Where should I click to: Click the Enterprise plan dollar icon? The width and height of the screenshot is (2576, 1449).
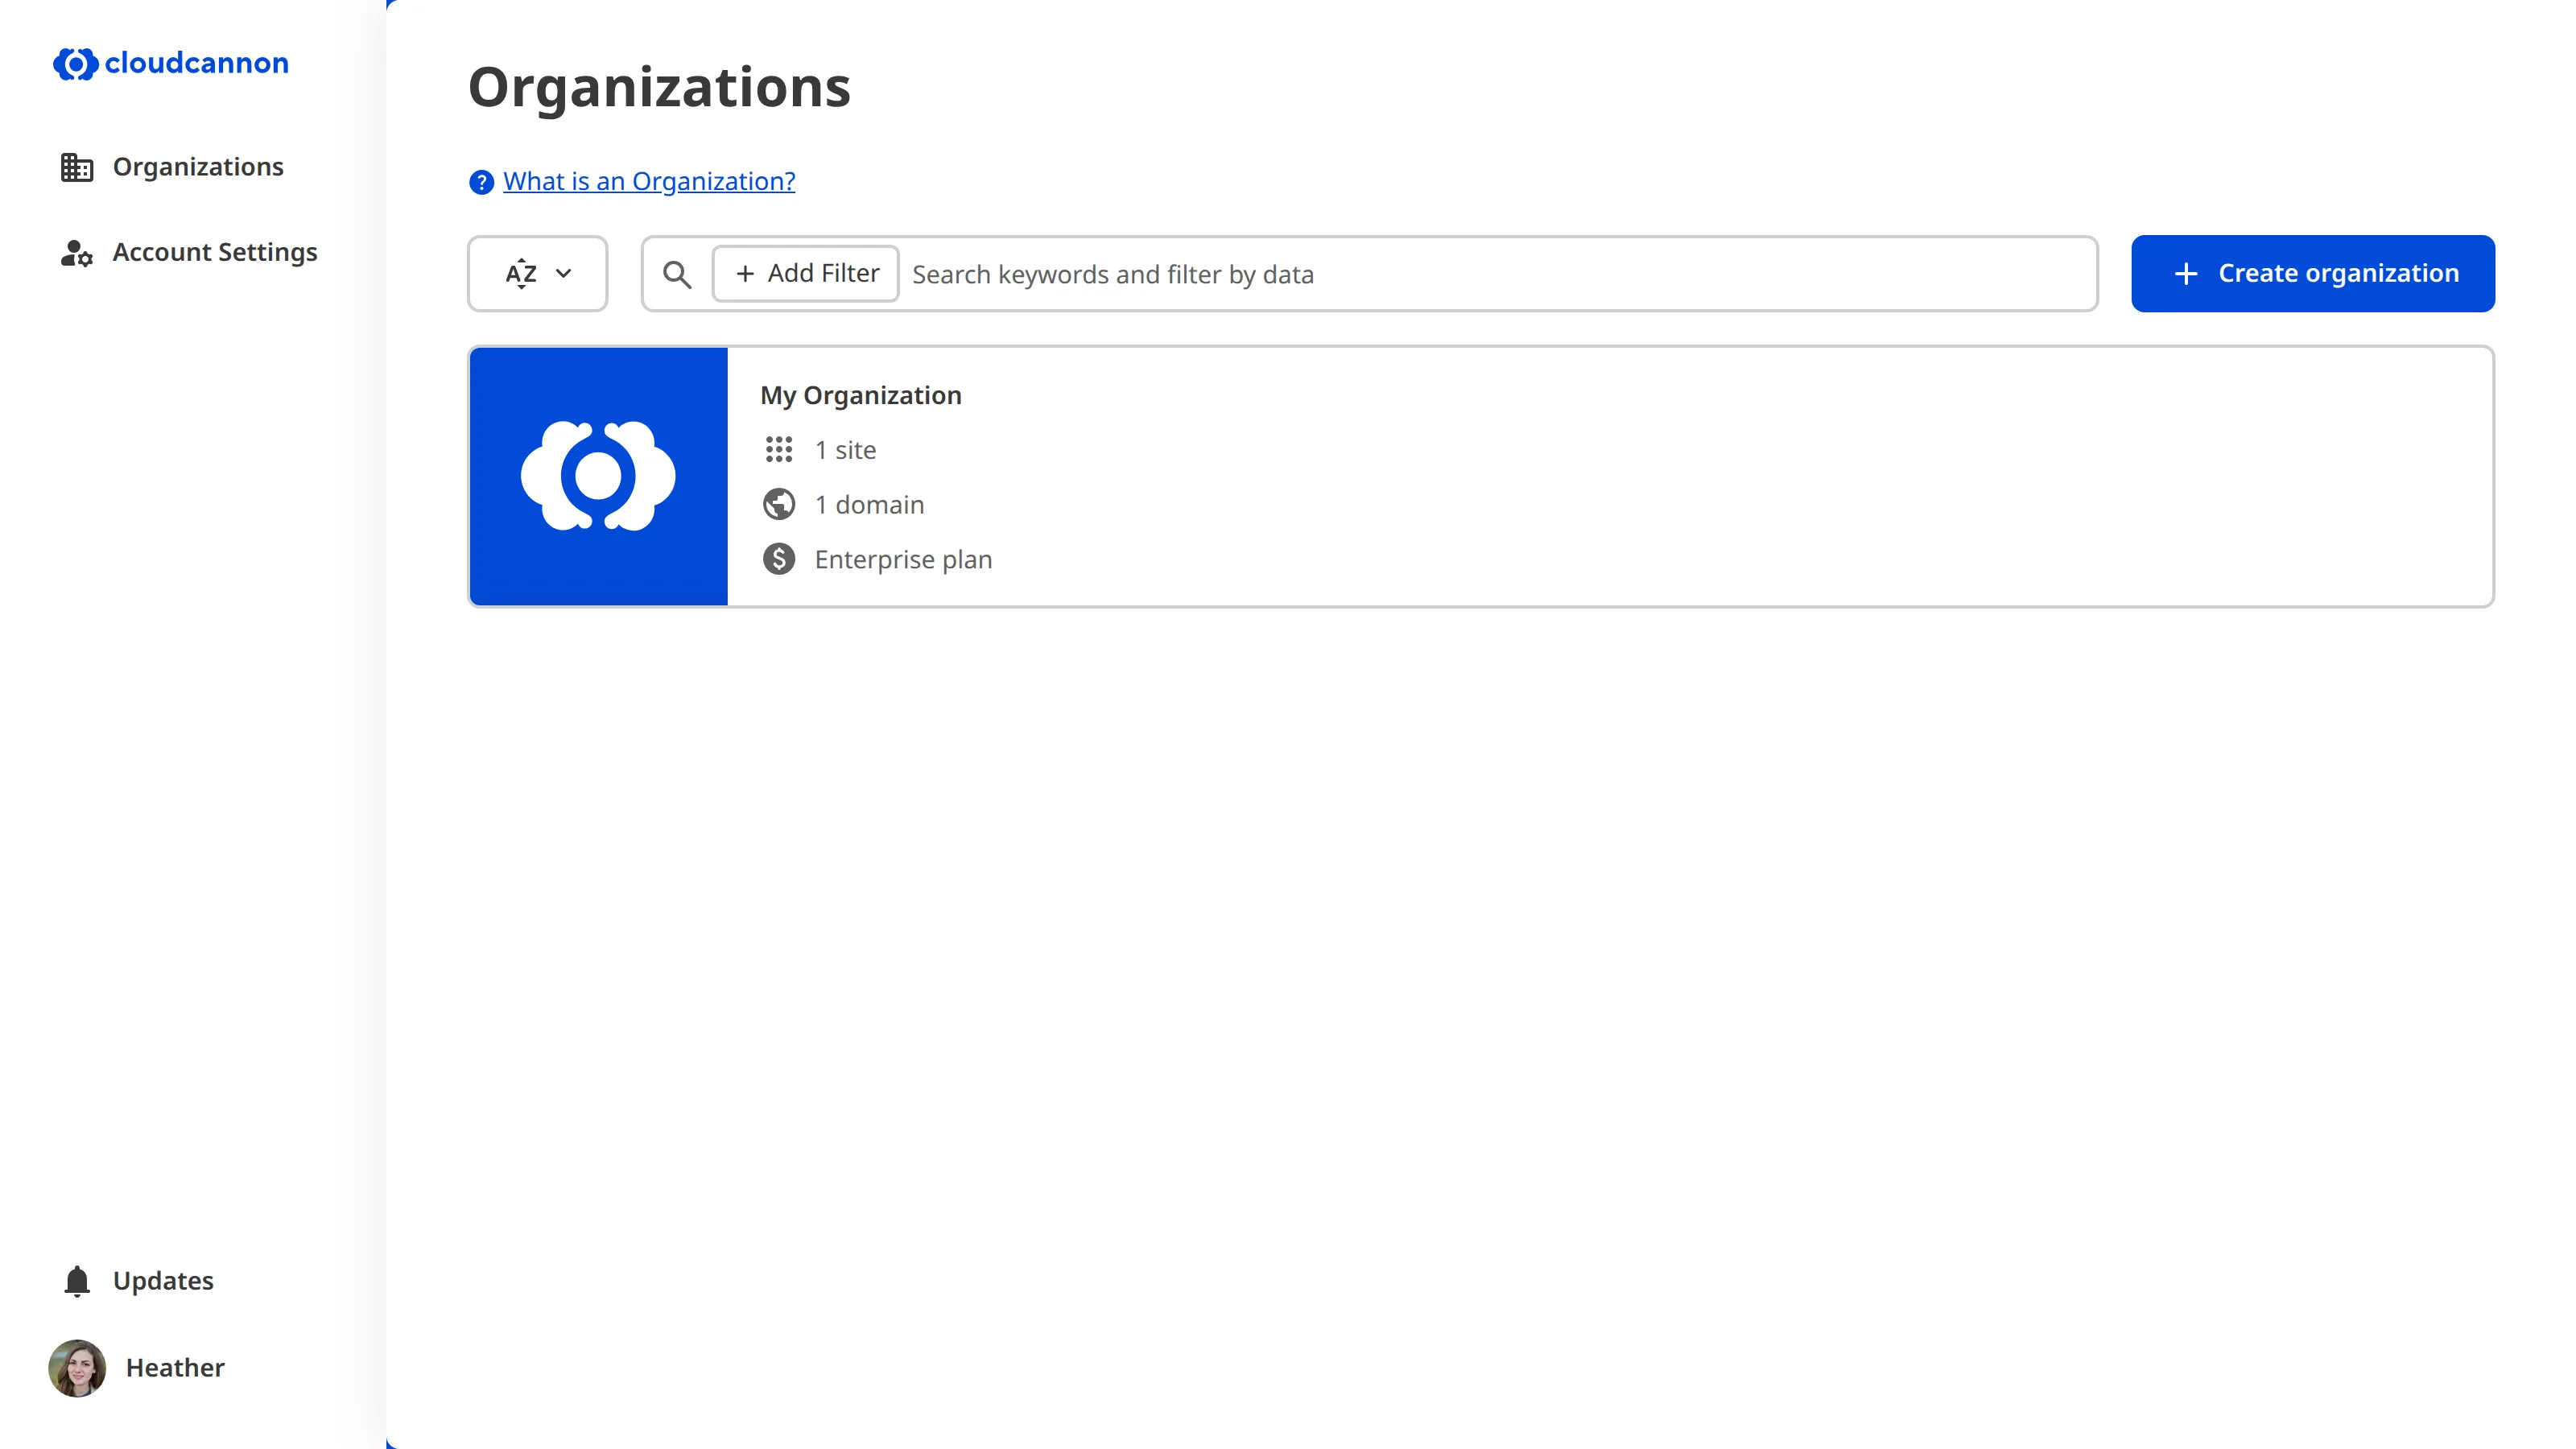[x=780, y=559]
